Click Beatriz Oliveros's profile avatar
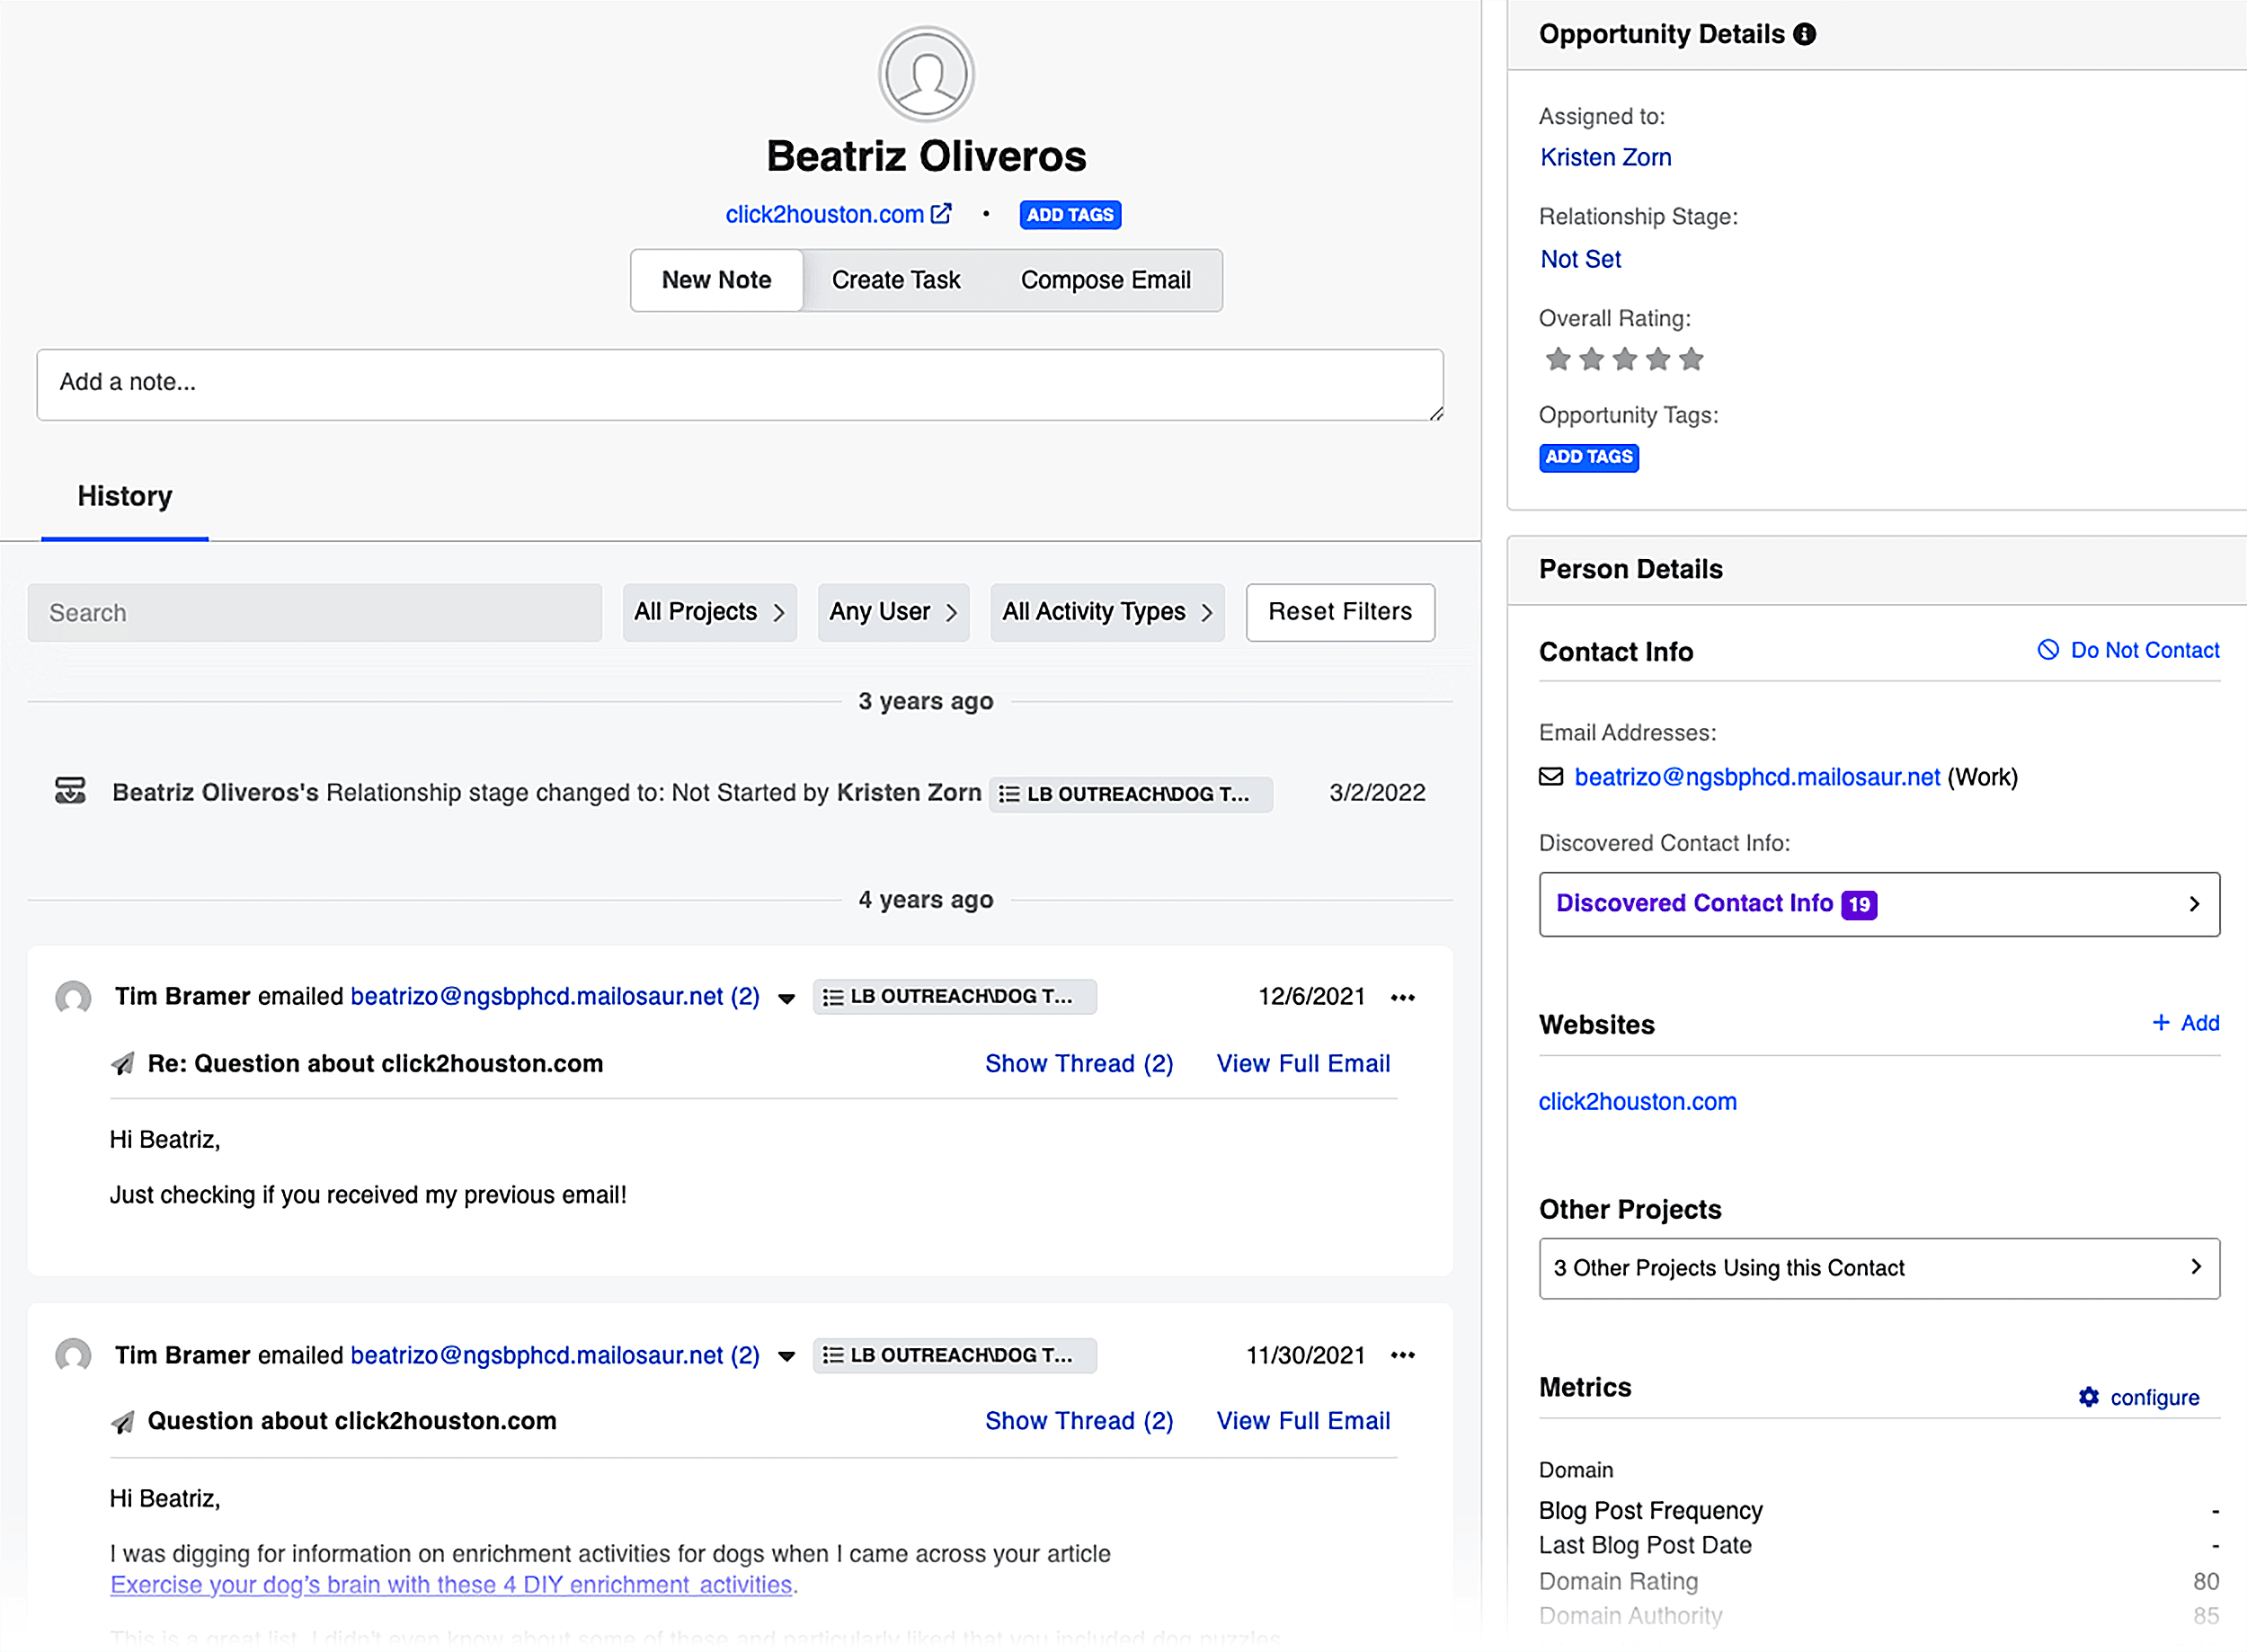 tap(926, 73)
